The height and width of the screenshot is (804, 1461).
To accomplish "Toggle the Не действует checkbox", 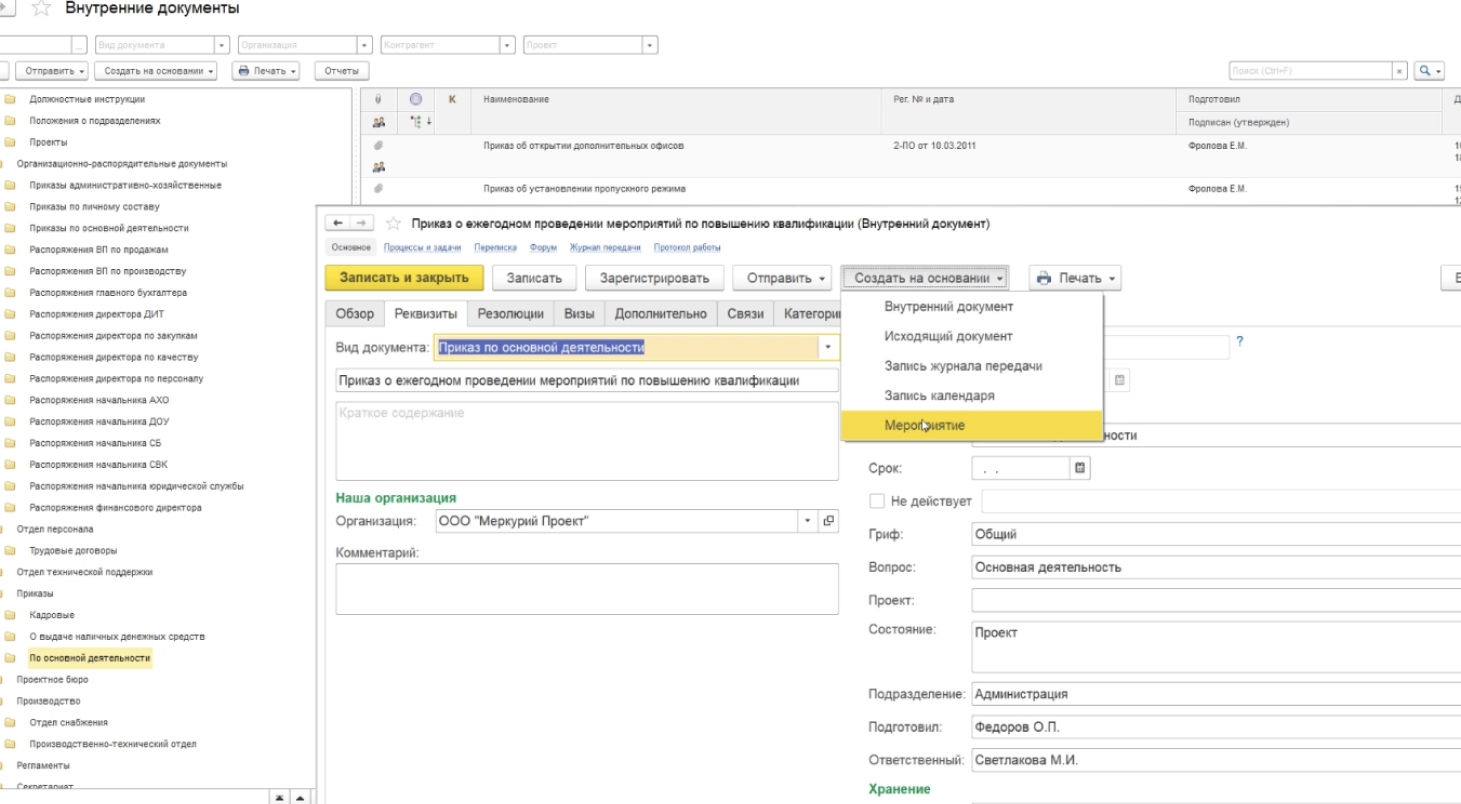I will (877, 501).
